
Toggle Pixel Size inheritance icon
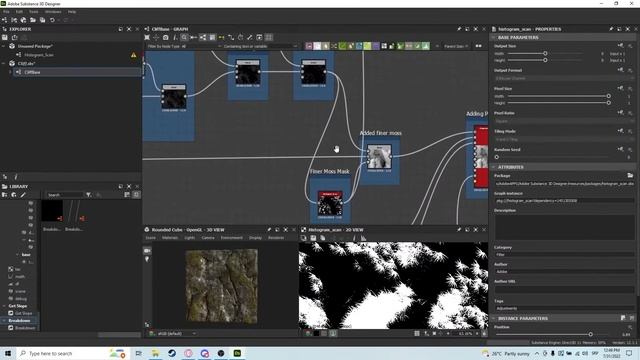[620, 88]
